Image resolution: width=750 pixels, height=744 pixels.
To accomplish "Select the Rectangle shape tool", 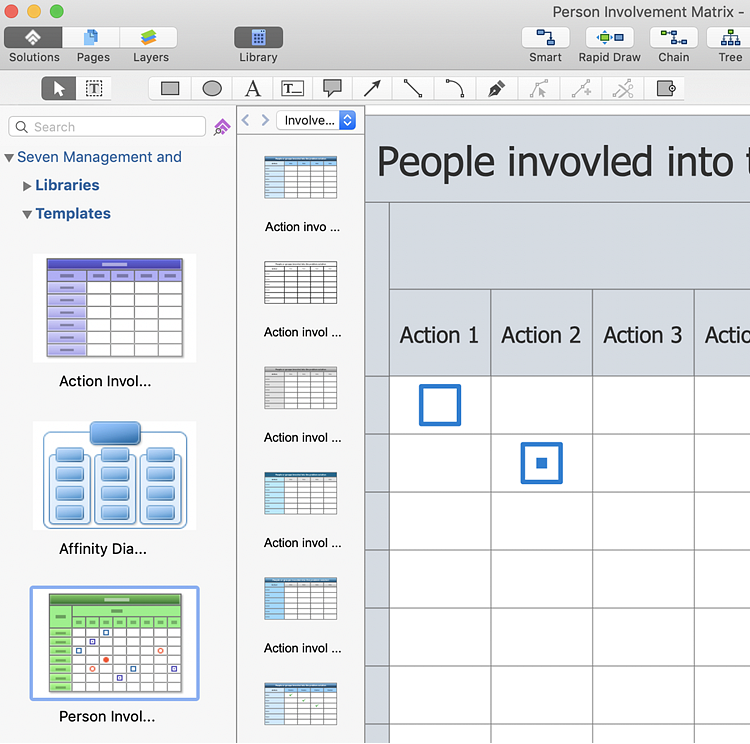I will tap(170, 88).
